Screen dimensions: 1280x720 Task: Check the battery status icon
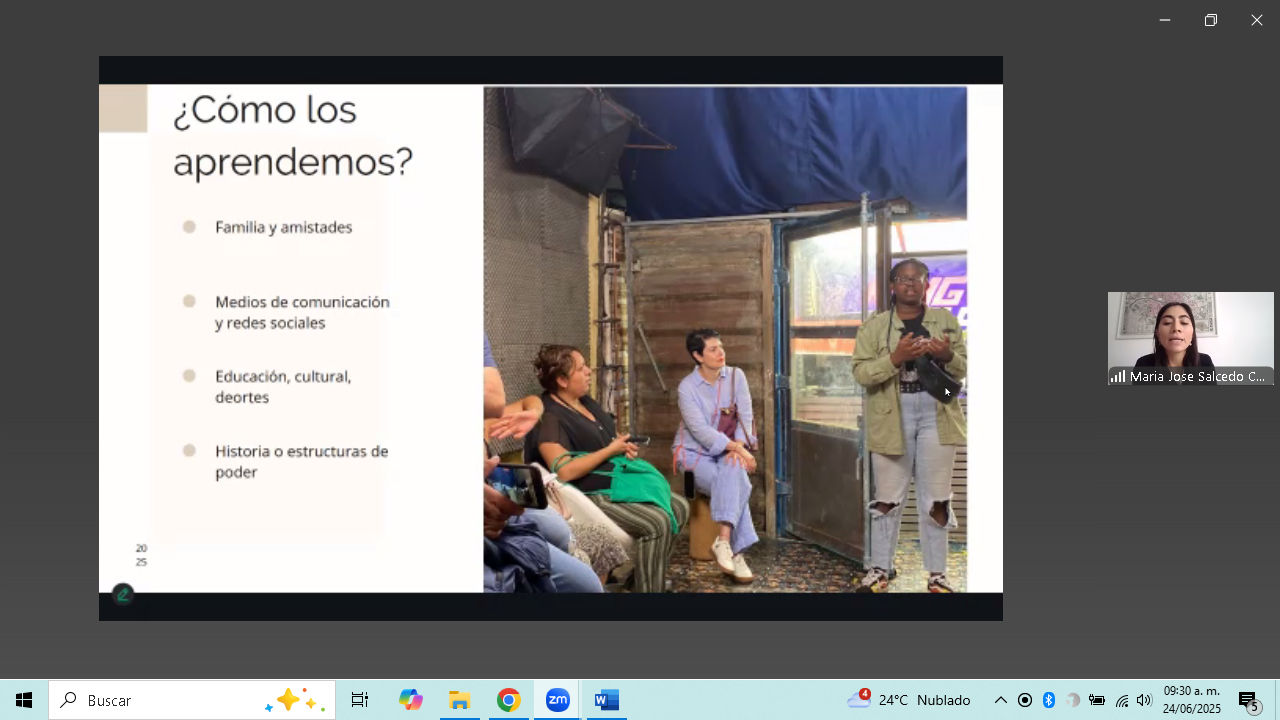tap(1097, 700)
